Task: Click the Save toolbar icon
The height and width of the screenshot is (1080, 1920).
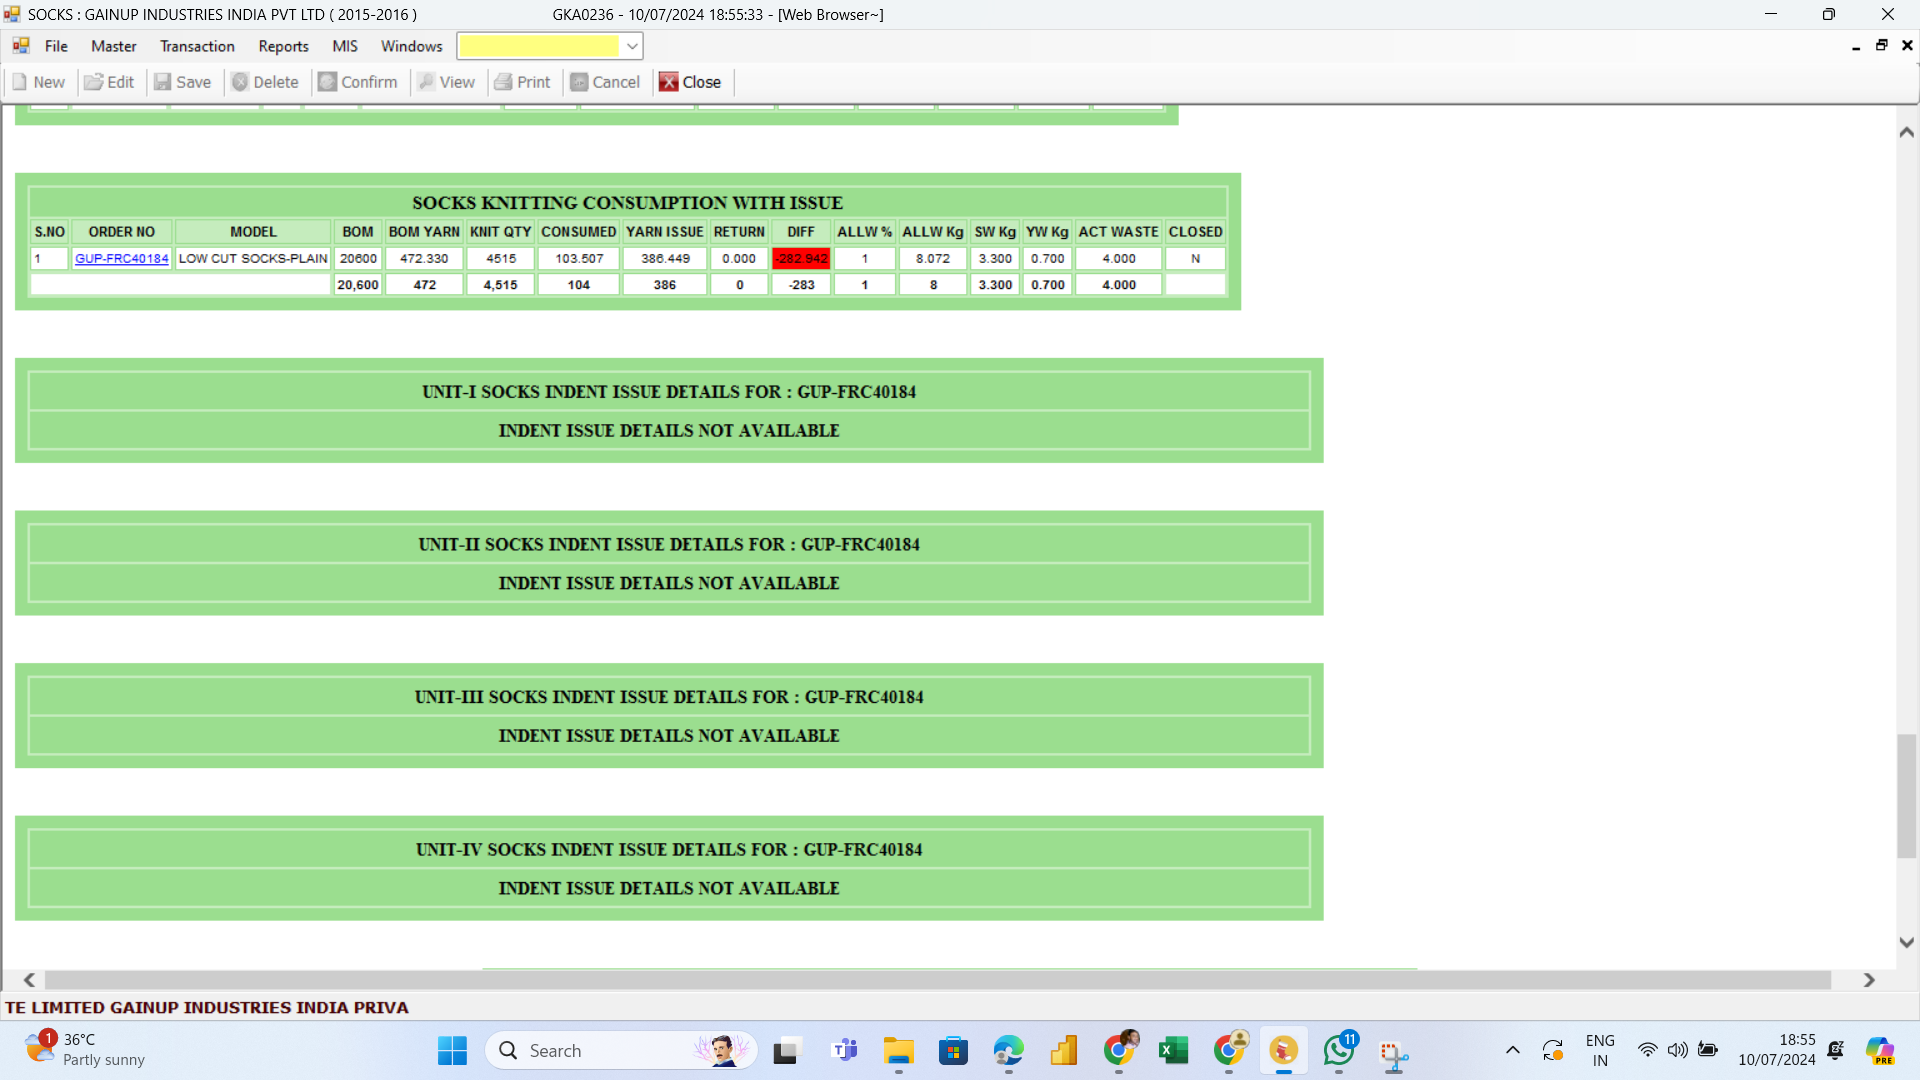Action: 163,82
